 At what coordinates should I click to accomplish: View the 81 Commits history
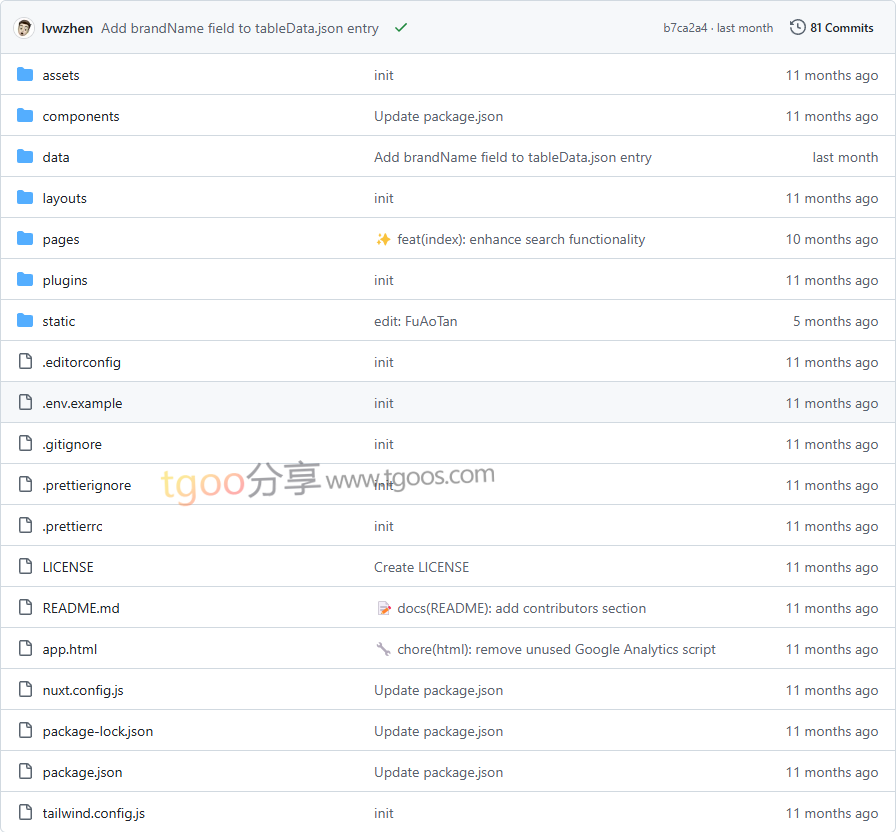(x=841, y=28)
